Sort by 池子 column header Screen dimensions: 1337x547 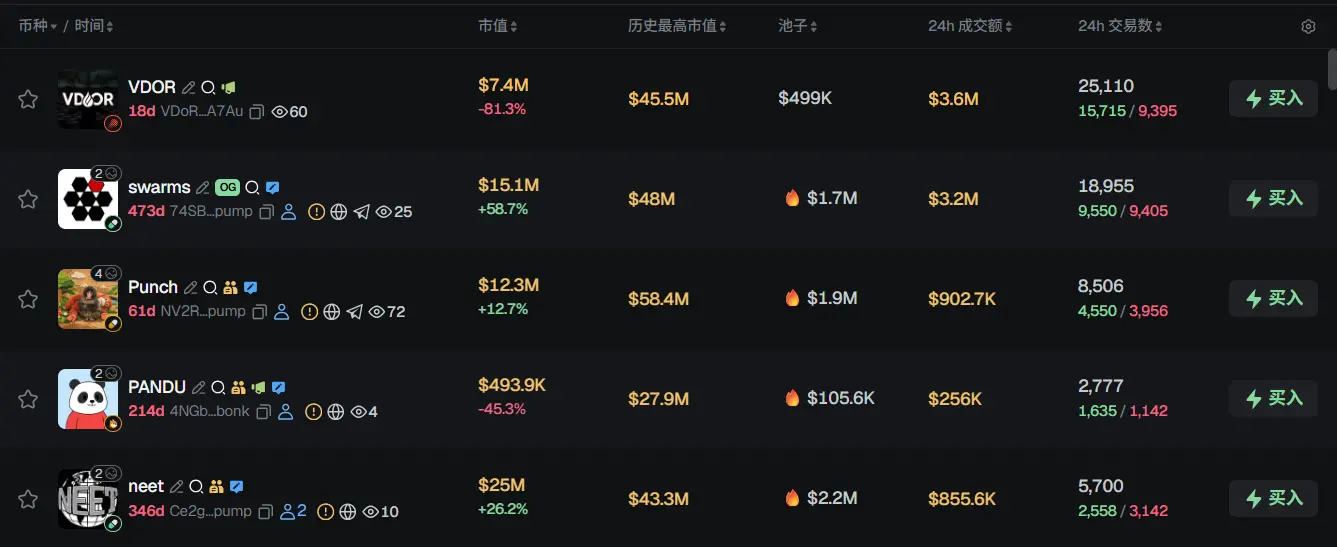click(x=798, y=26)
